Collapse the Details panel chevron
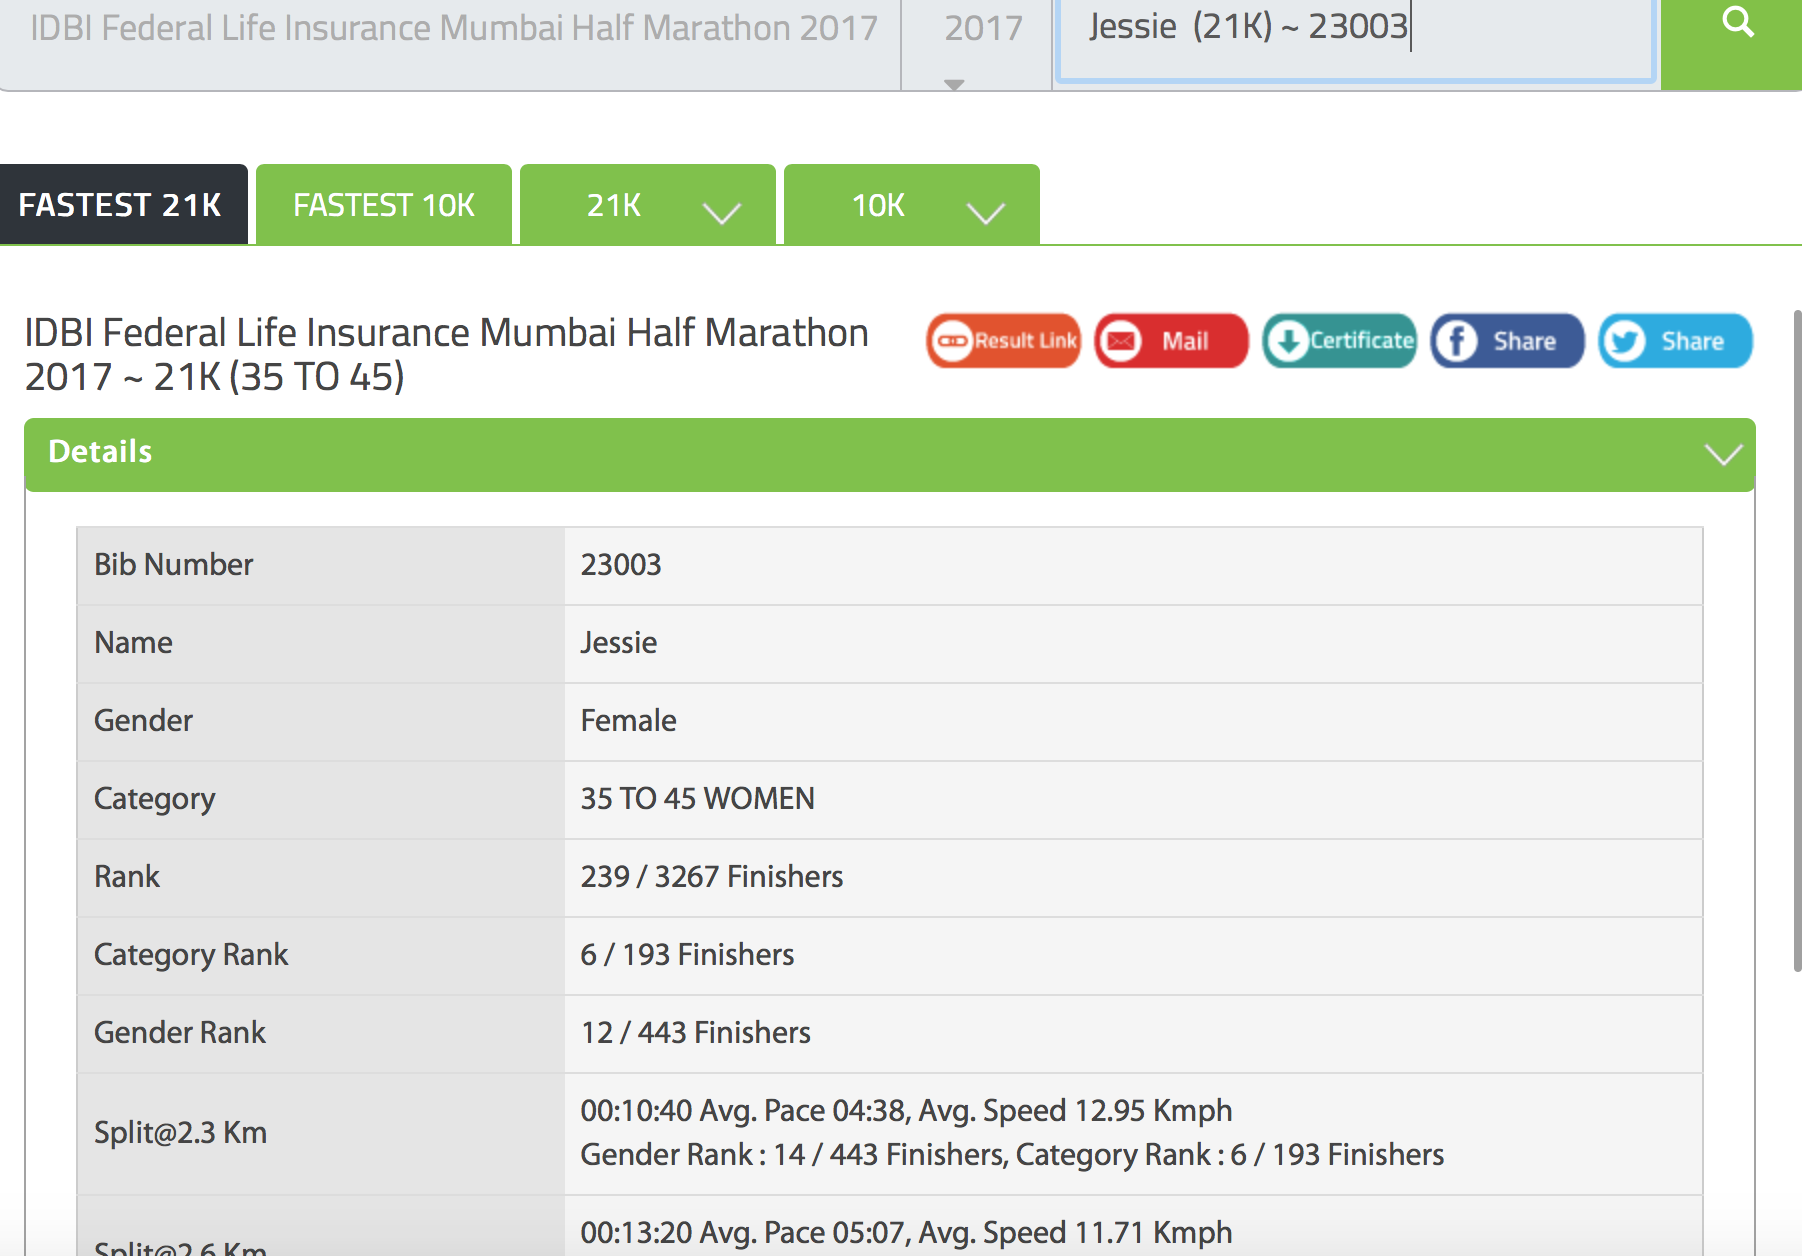1802x1256 pixels. [x=1723, y=455]
